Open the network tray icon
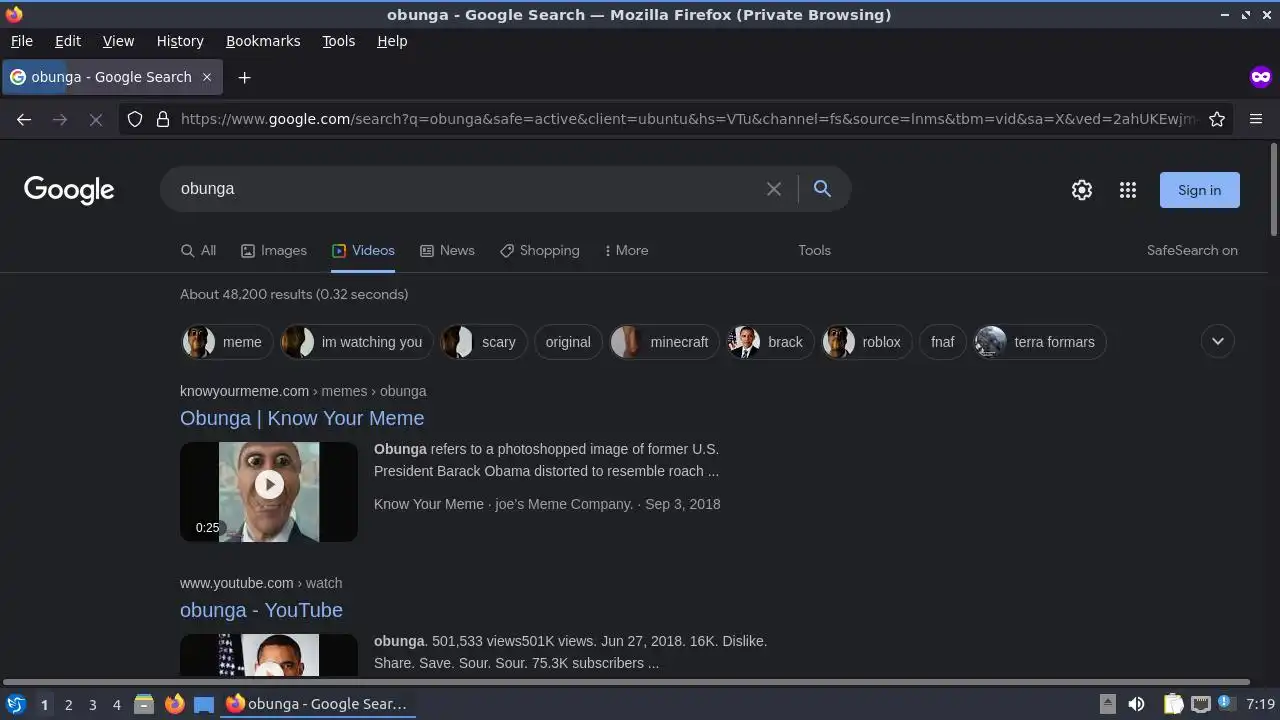The width and height of the screenshot is (1280, 720). (1201, 704)
